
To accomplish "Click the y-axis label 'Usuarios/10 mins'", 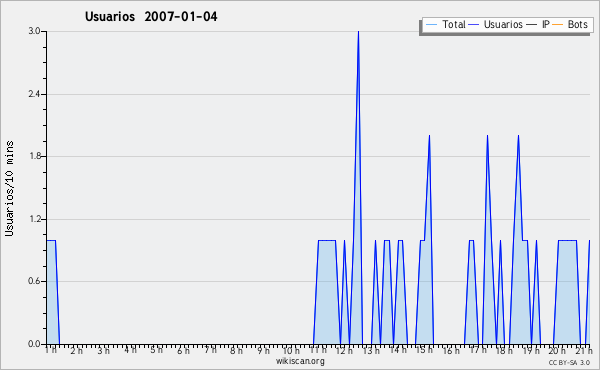I will coord(9,188).
